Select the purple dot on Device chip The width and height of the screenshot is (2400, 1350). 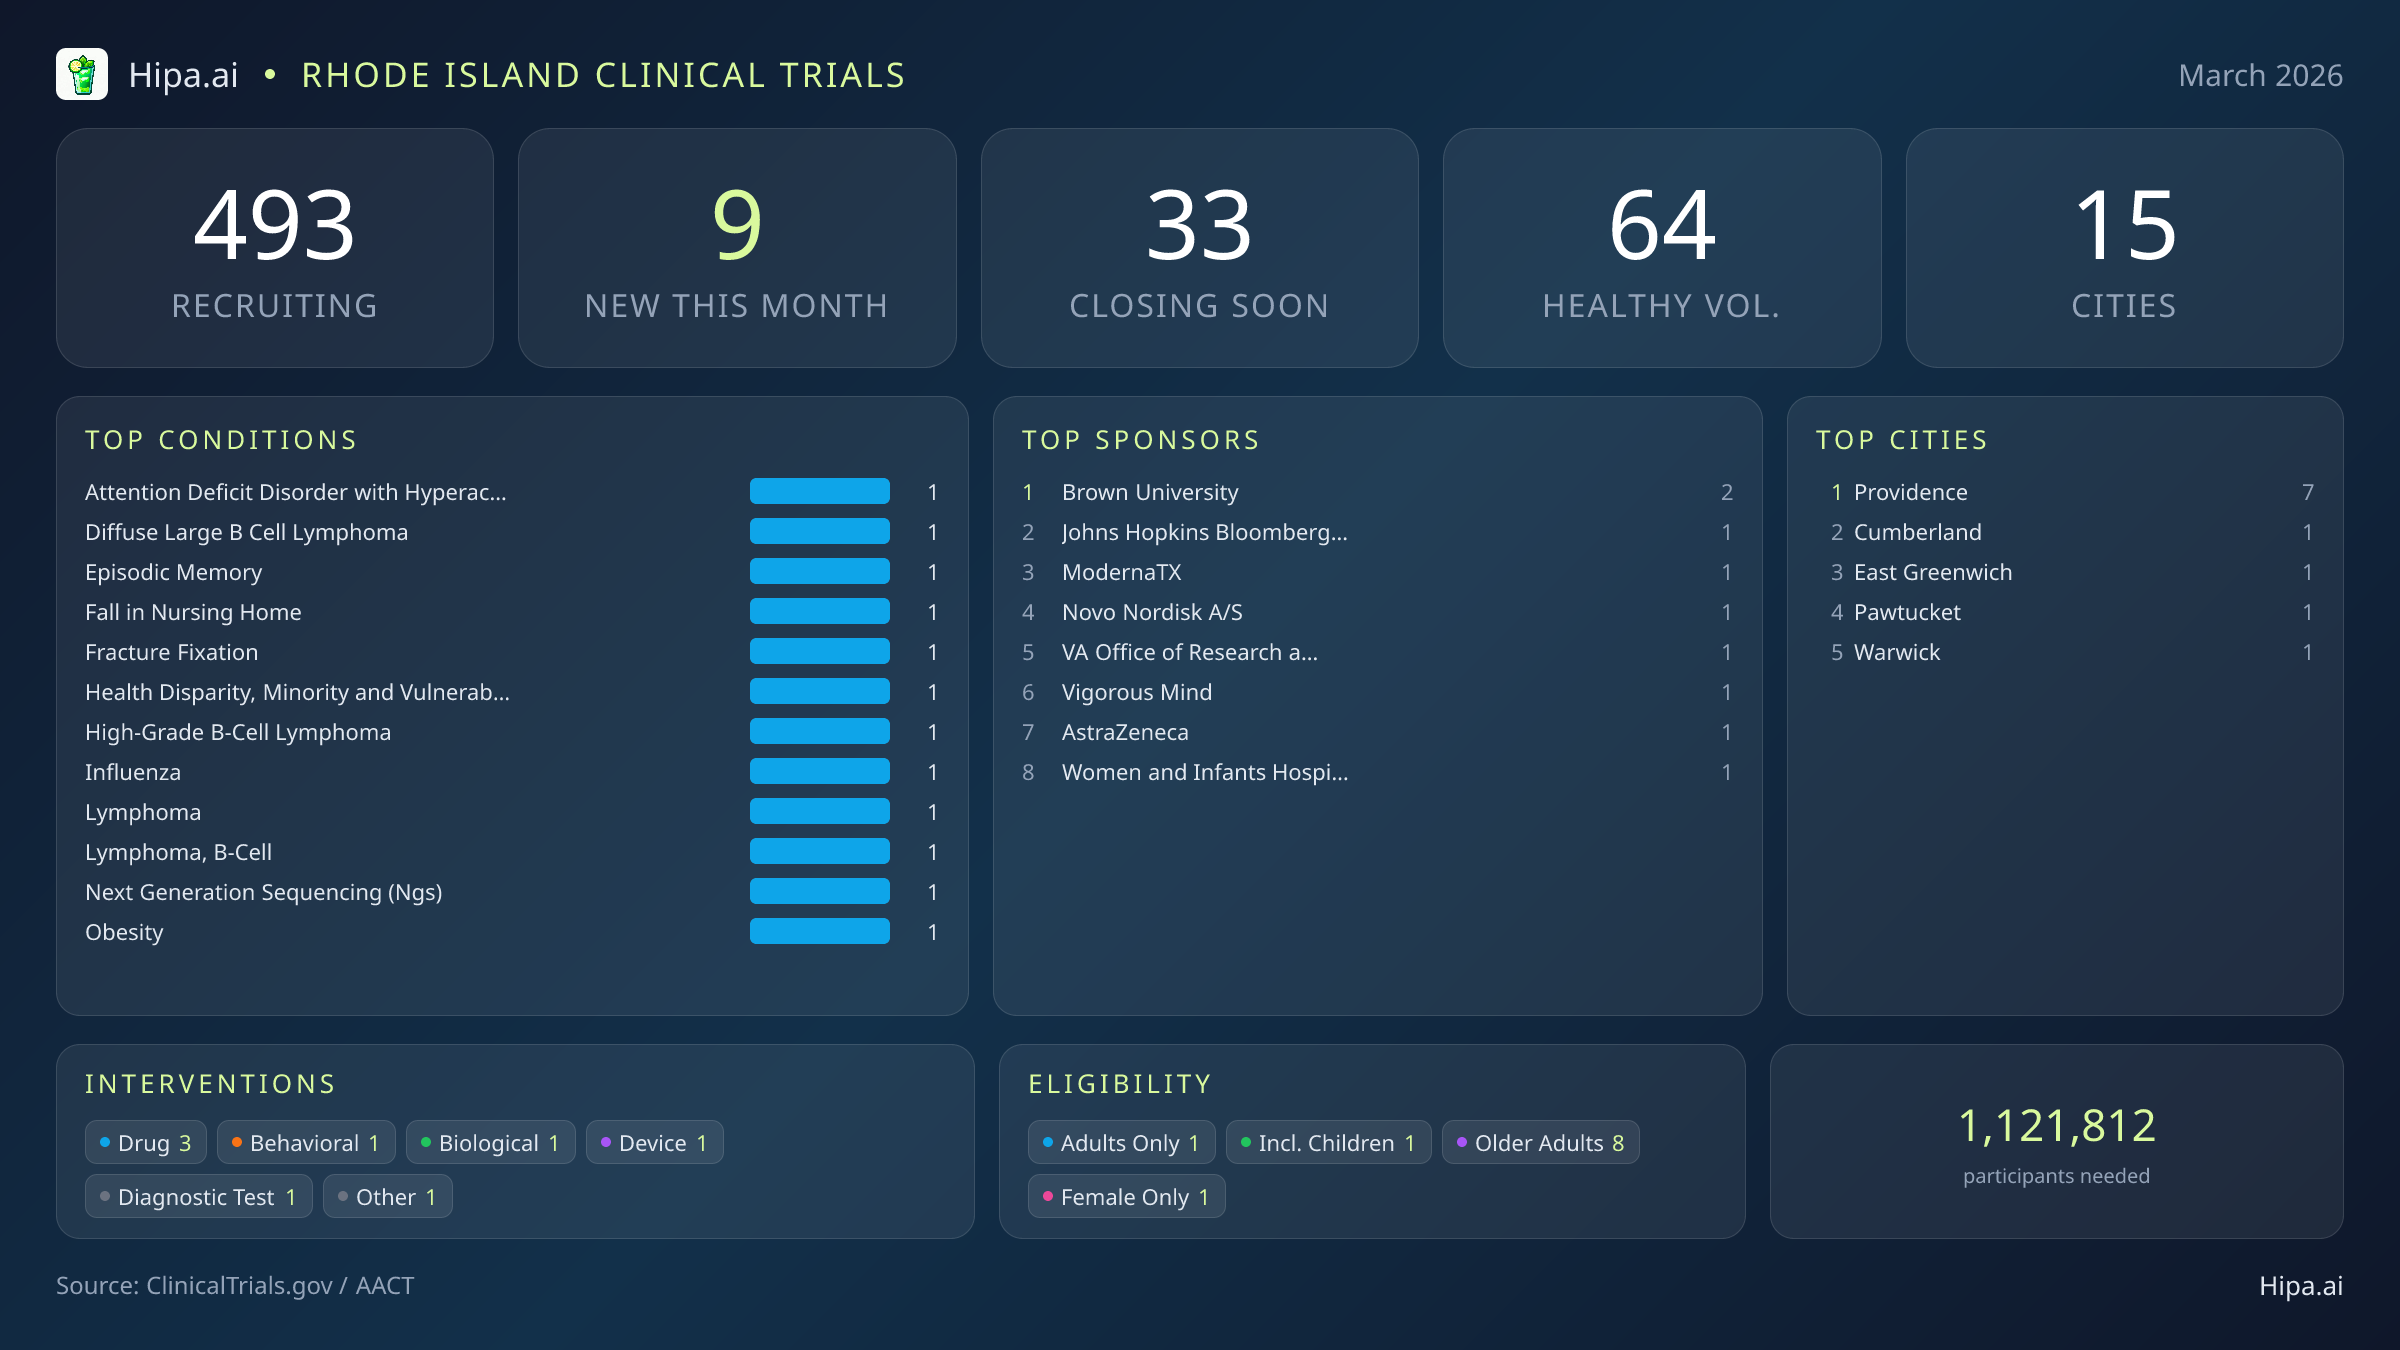click(607, 1141)
